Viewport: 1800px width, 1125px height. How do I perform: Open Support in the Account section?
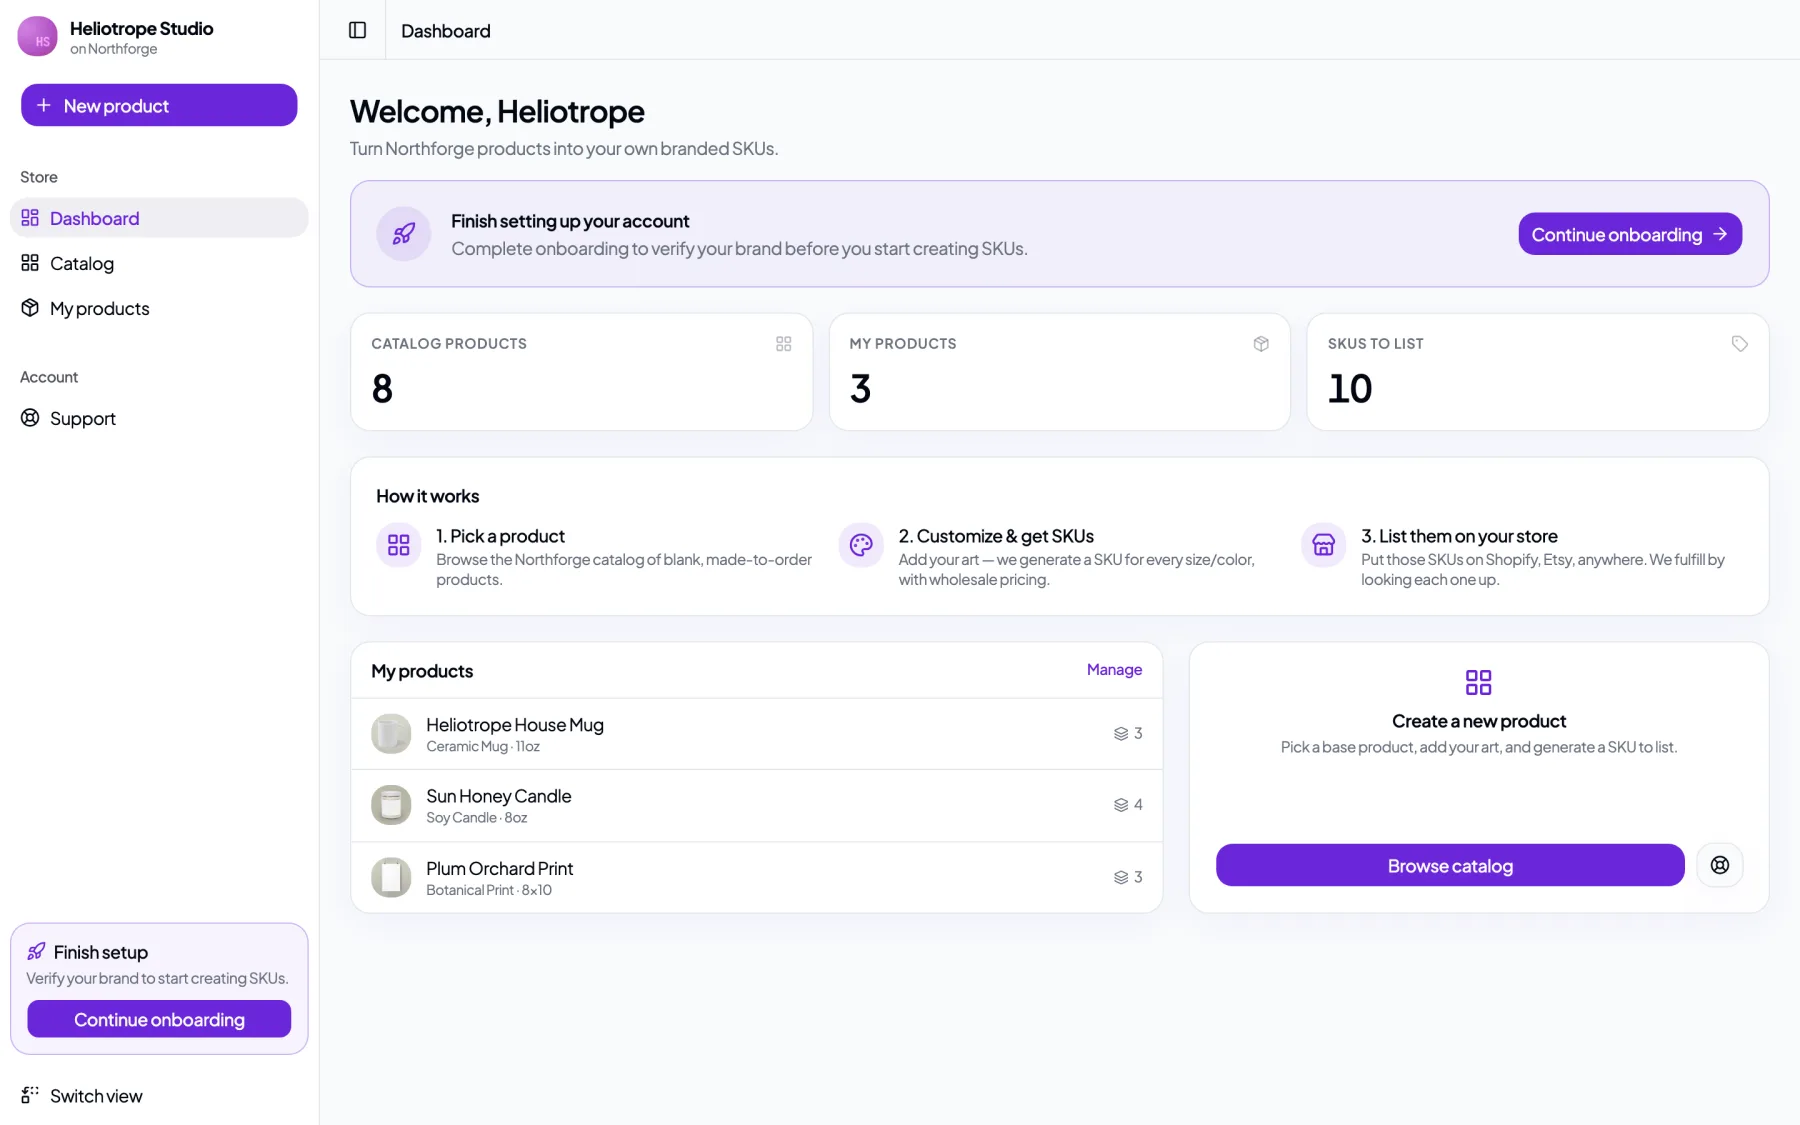pyautogui.click(x=159, y=418)
